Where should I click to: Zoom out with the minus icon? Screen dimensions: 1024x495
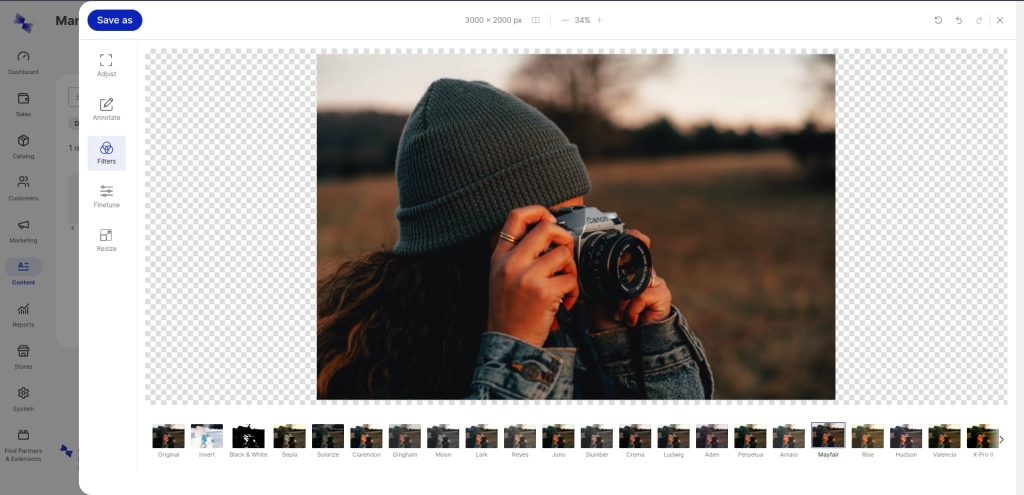565,20
